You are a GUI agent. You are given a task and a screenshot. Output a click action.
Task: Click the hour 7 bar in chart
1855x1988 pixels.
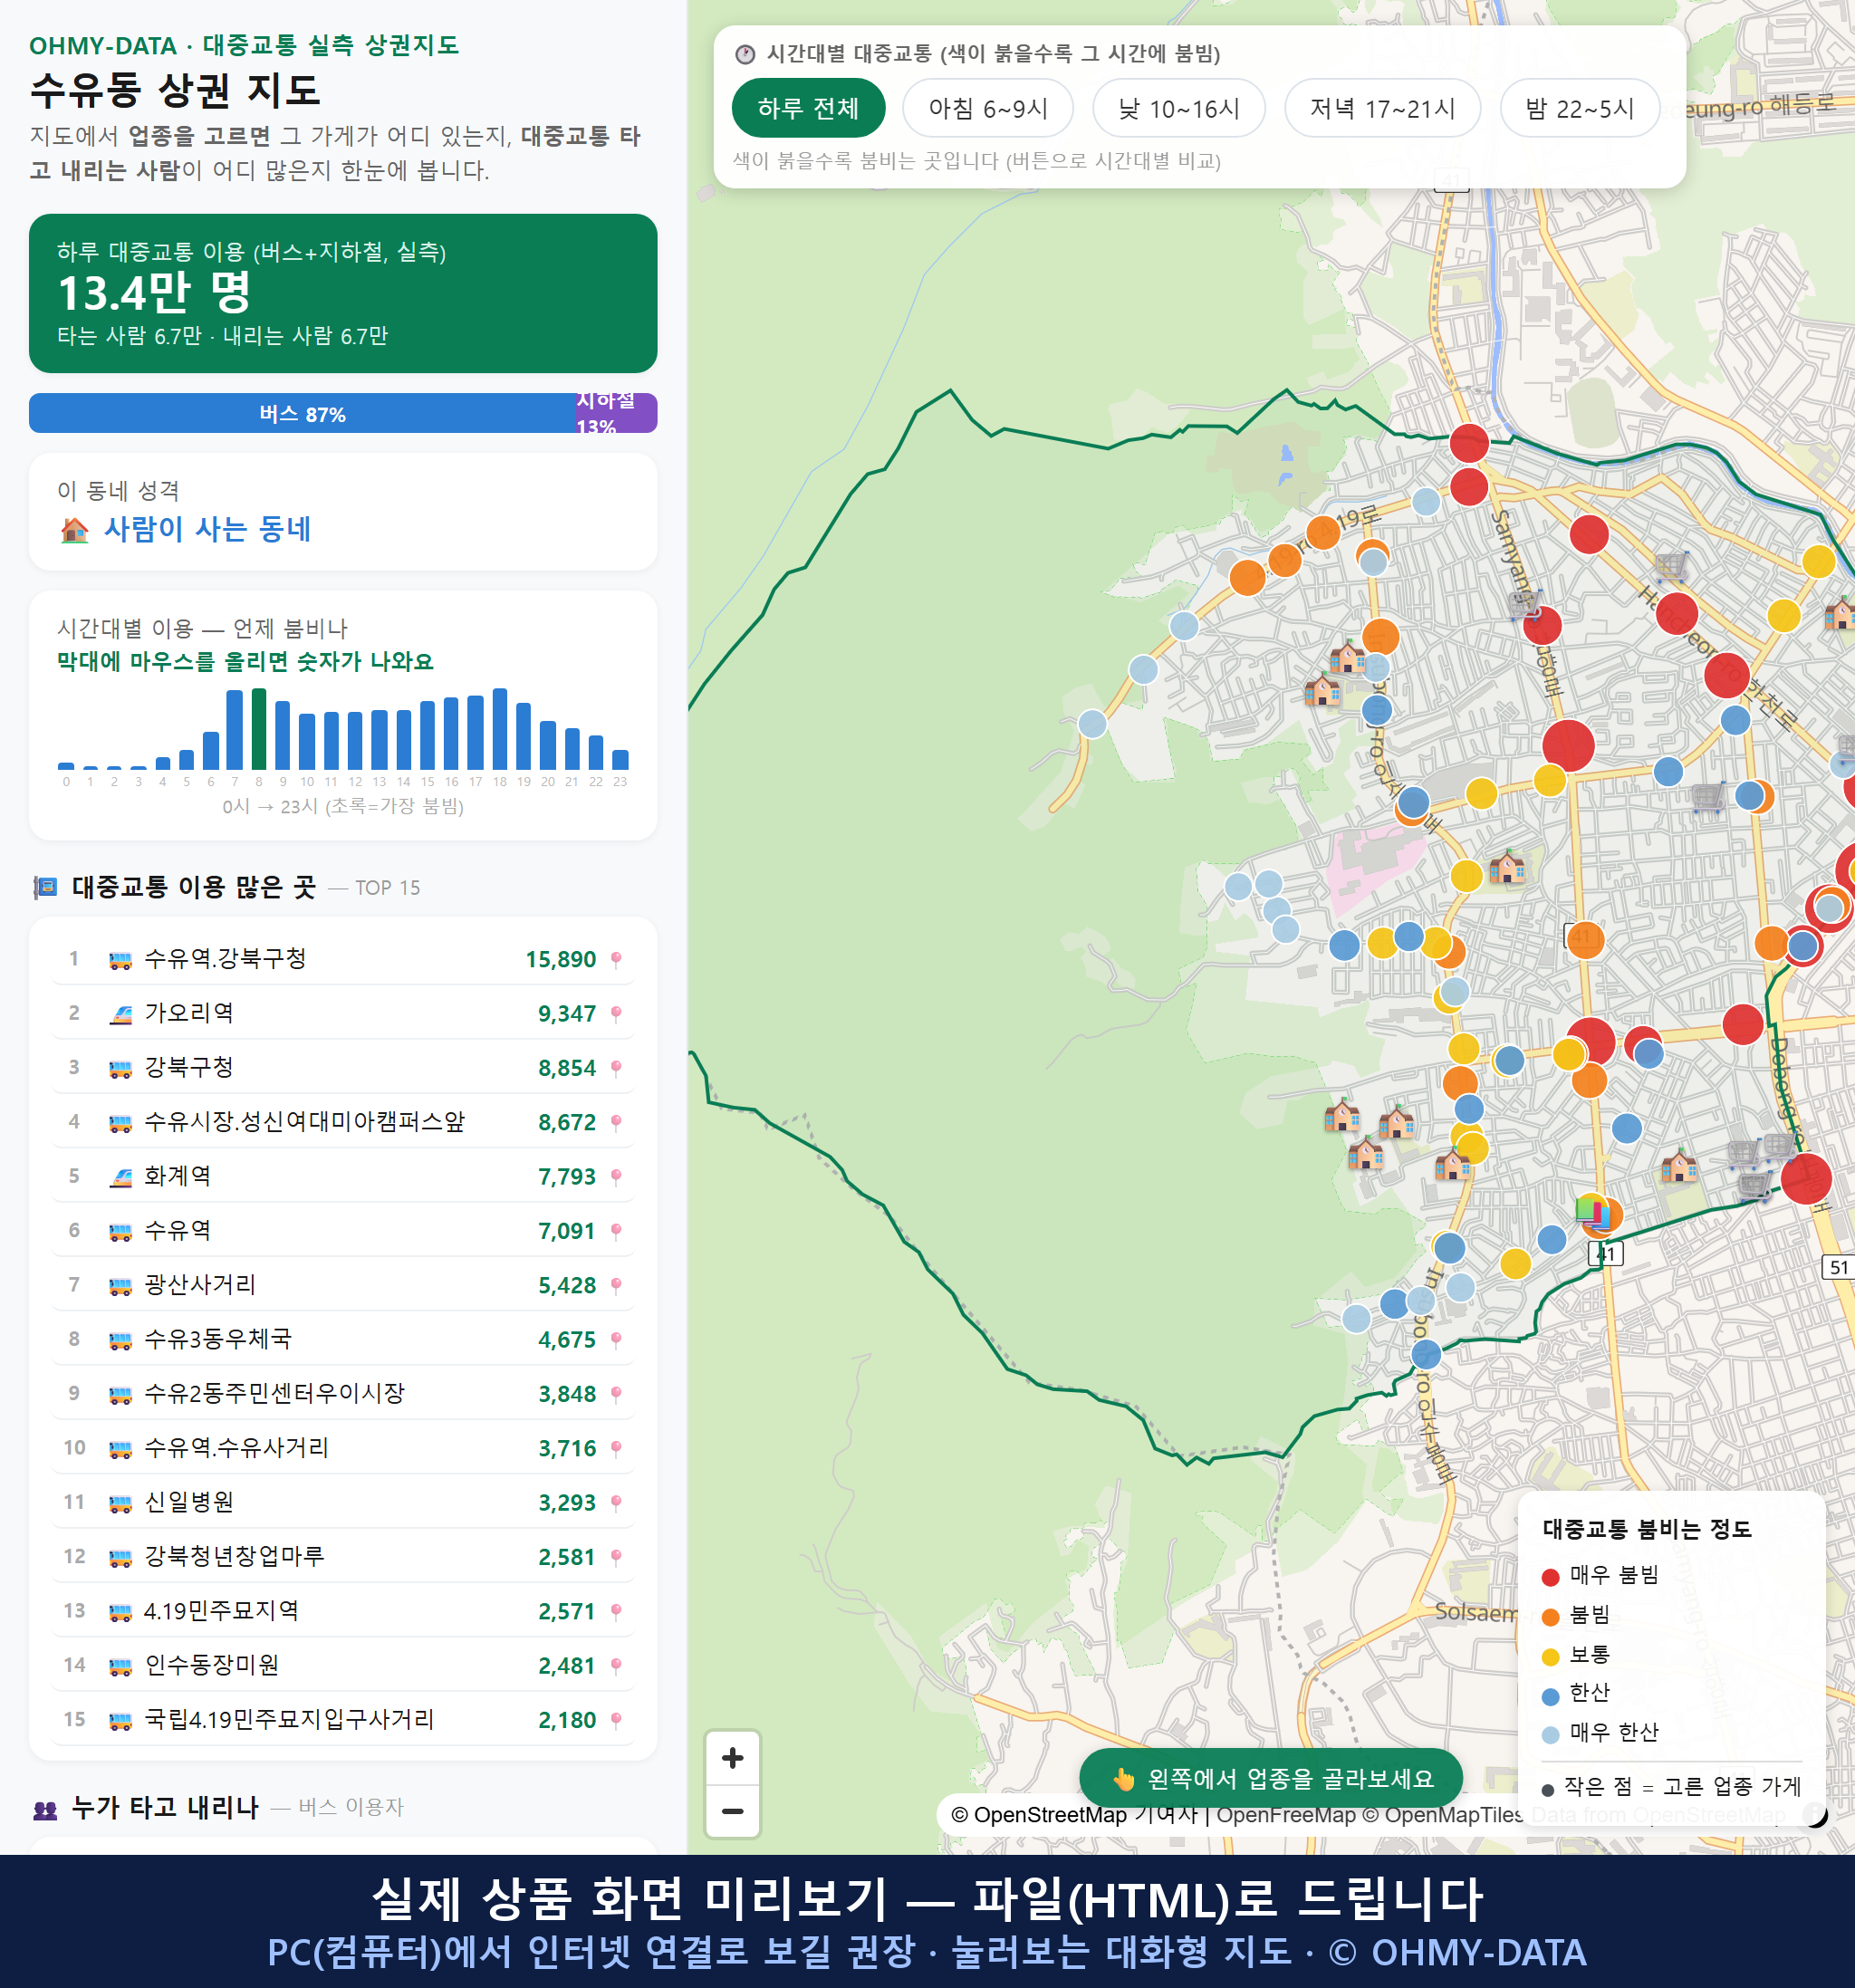(235, 730)
